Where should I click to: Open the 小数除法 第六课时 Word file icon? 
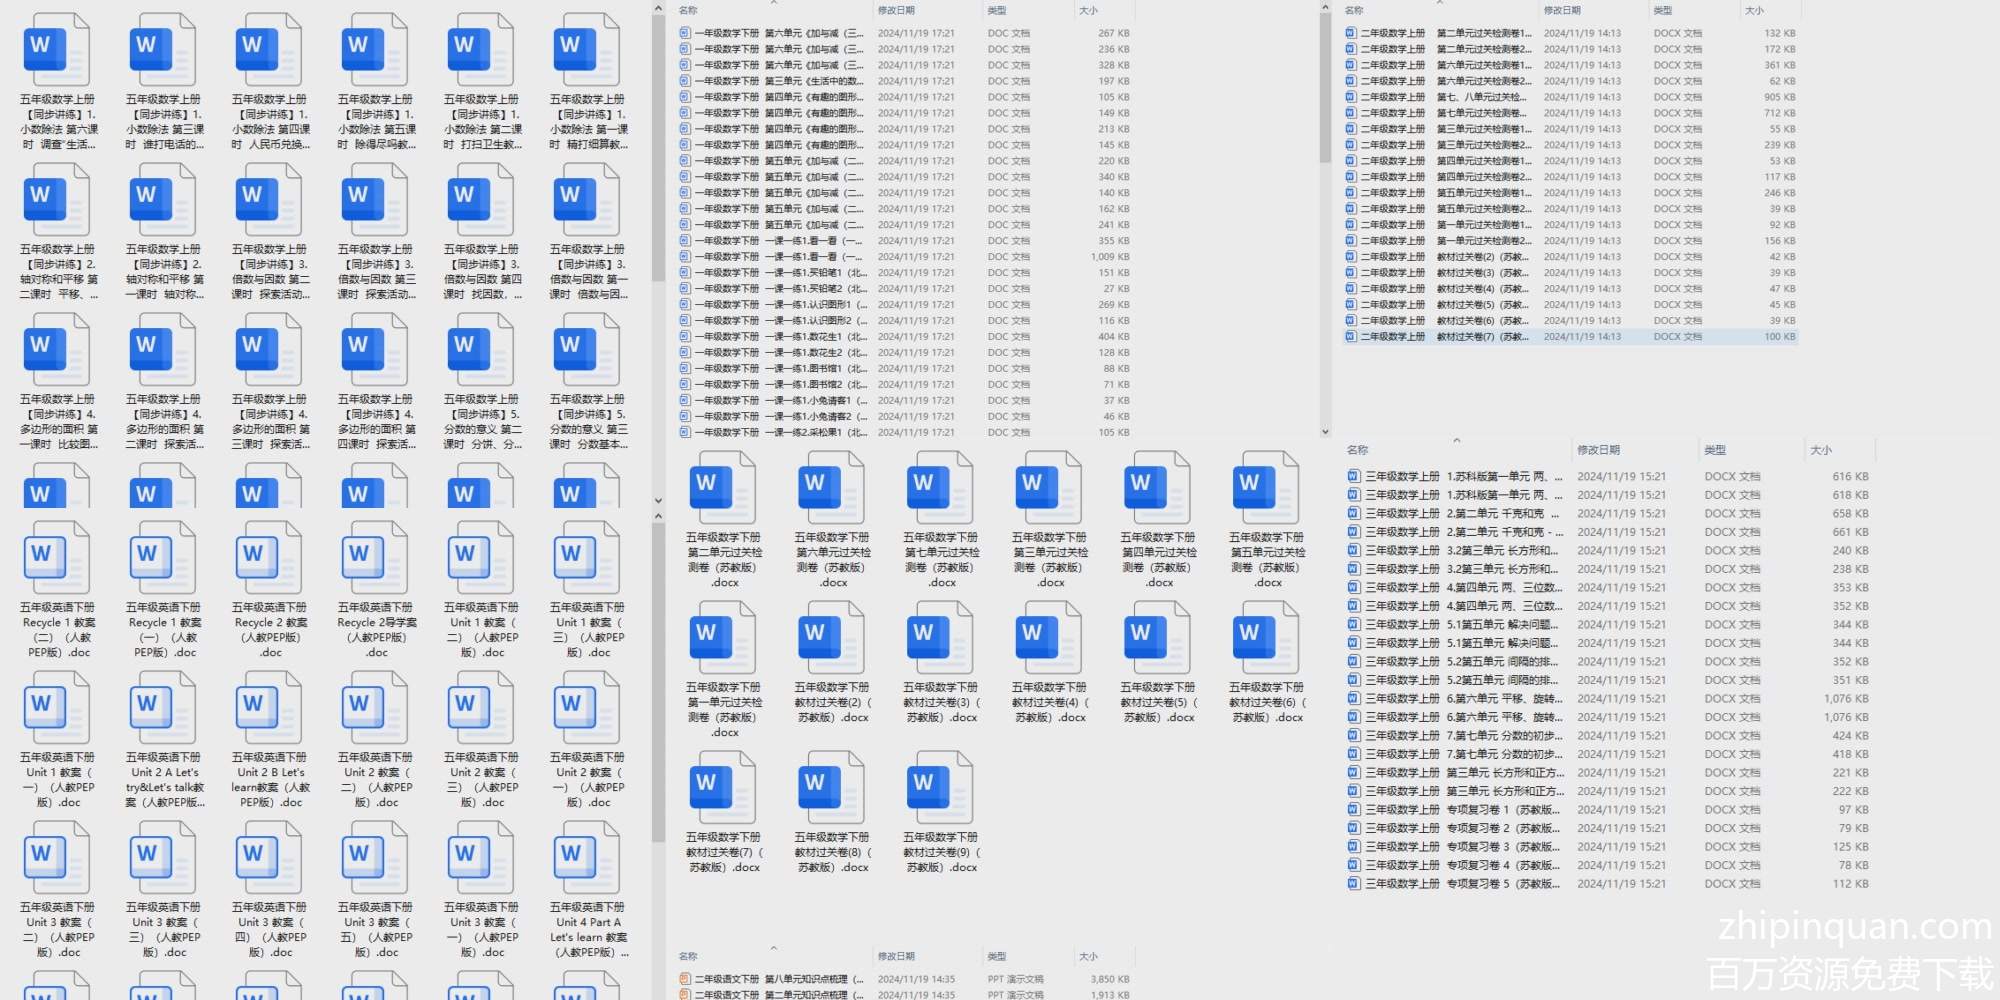[x=57, y=50]
